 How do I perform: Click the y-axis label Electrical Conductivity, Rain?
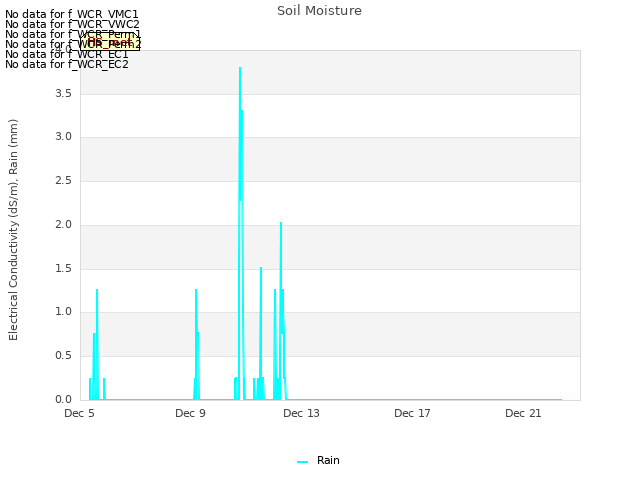click(x=13, y=230)
